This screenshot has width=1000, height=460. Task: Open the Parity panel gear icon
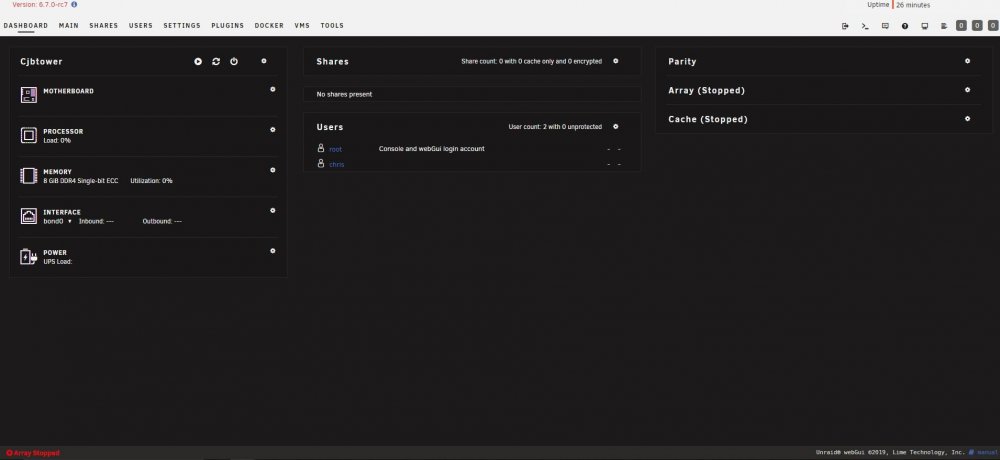pos(967,61)
